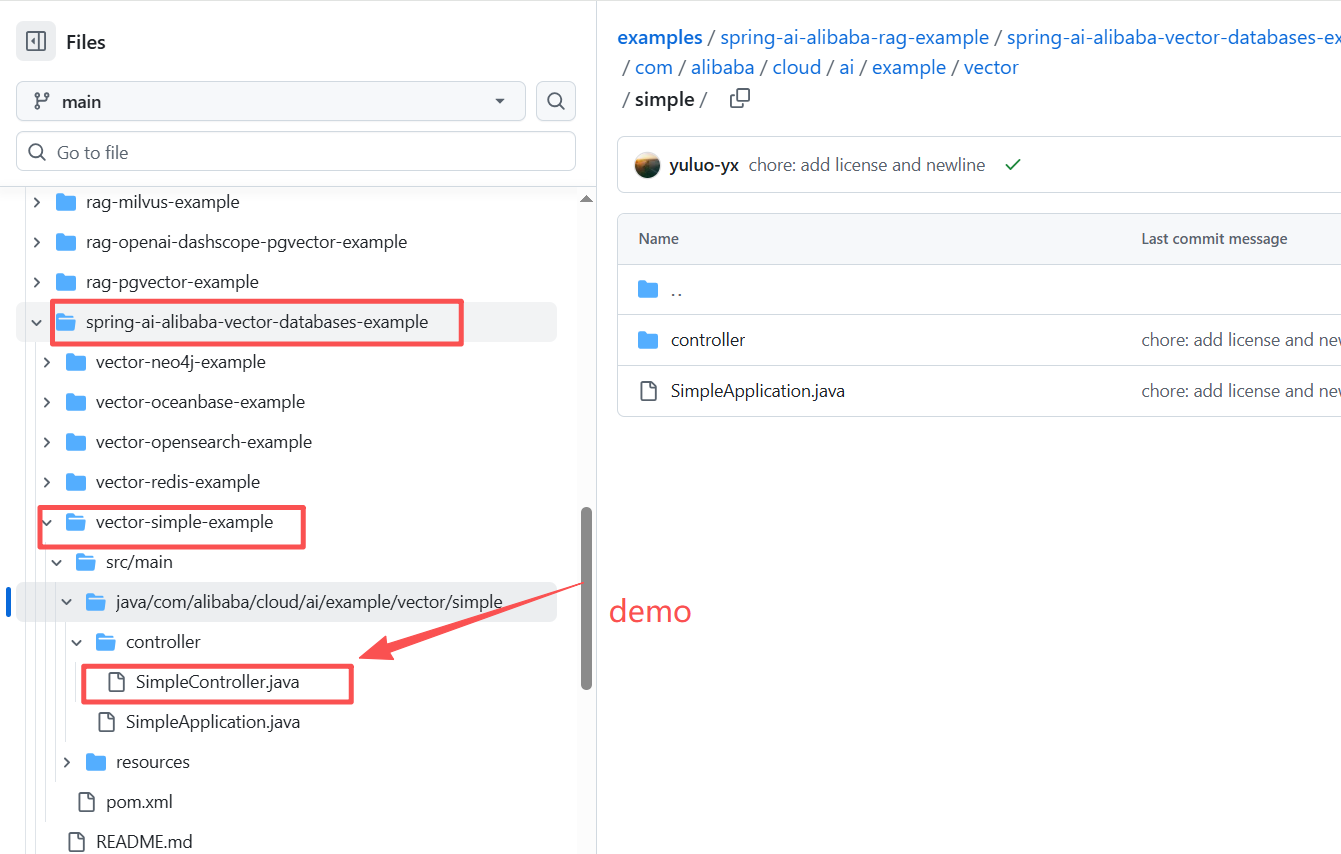The image size is (1341, 854).
Task: Open the ai breadcrumb link
Action: [846, 67]
